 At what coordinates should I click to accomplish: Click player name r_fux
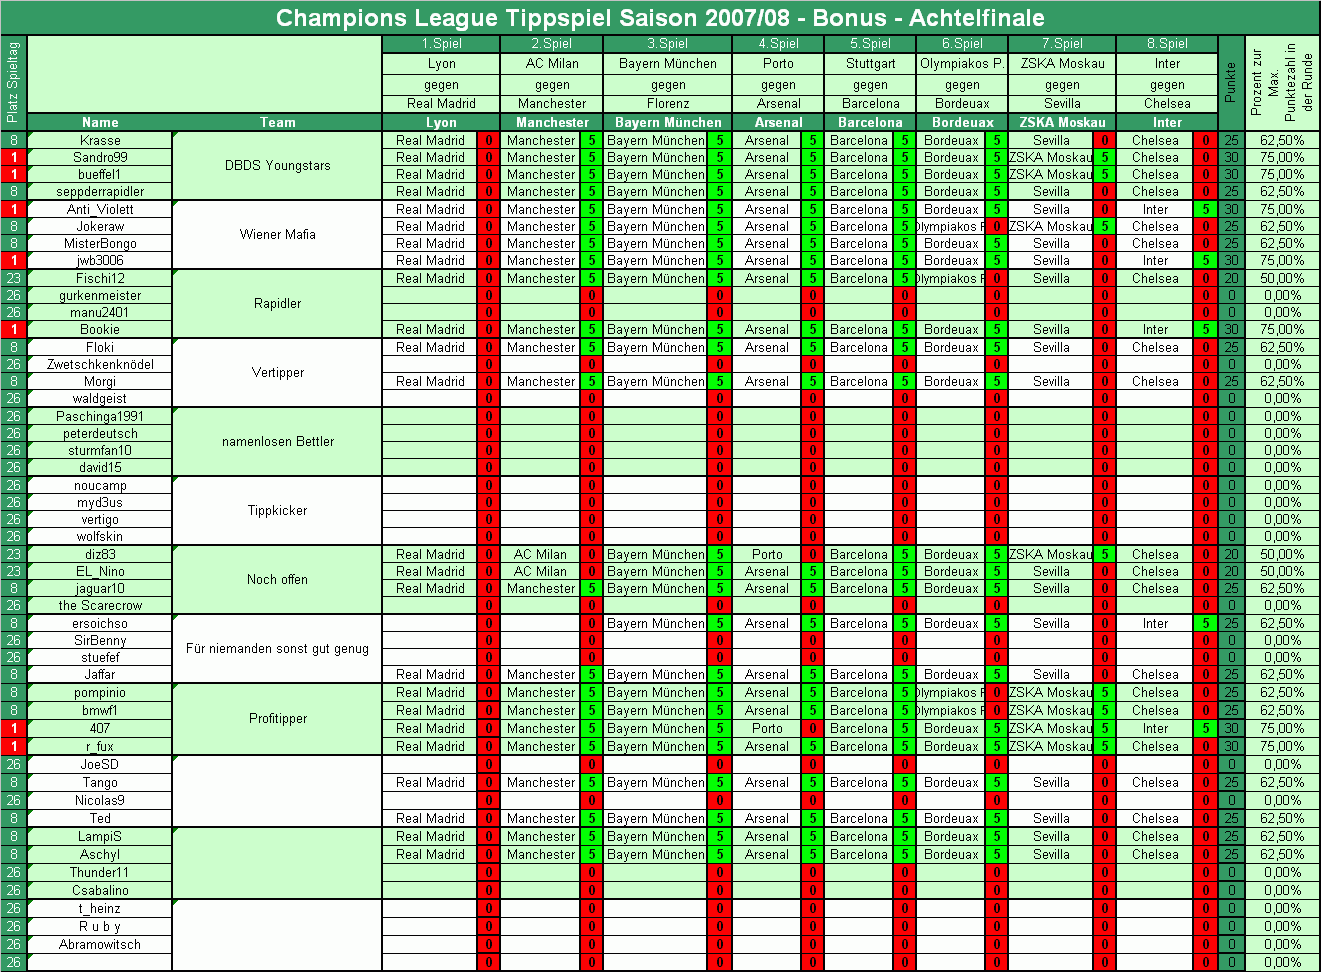coord(100,747)
